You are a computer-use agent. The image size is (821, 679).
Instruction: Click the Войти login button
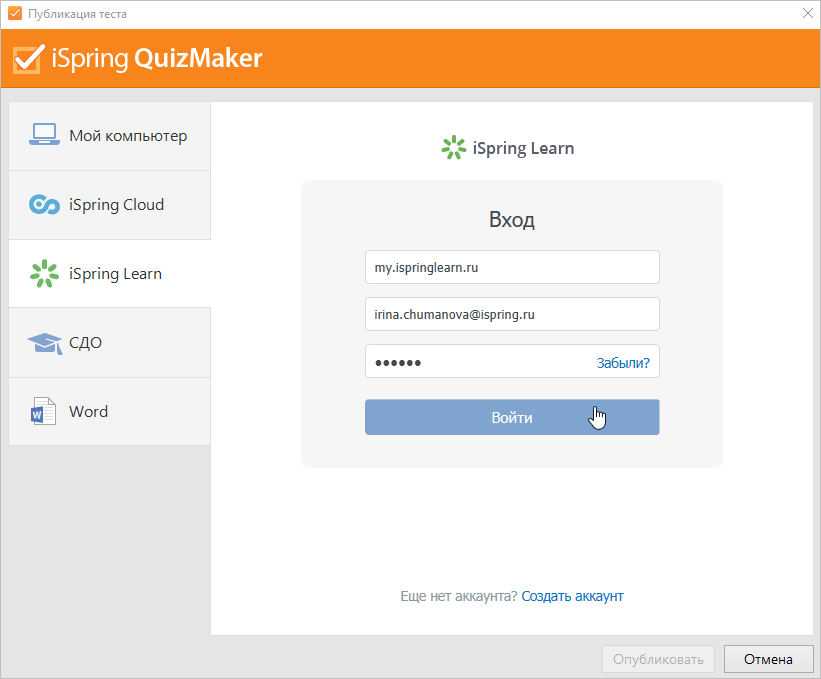(512, 417)
